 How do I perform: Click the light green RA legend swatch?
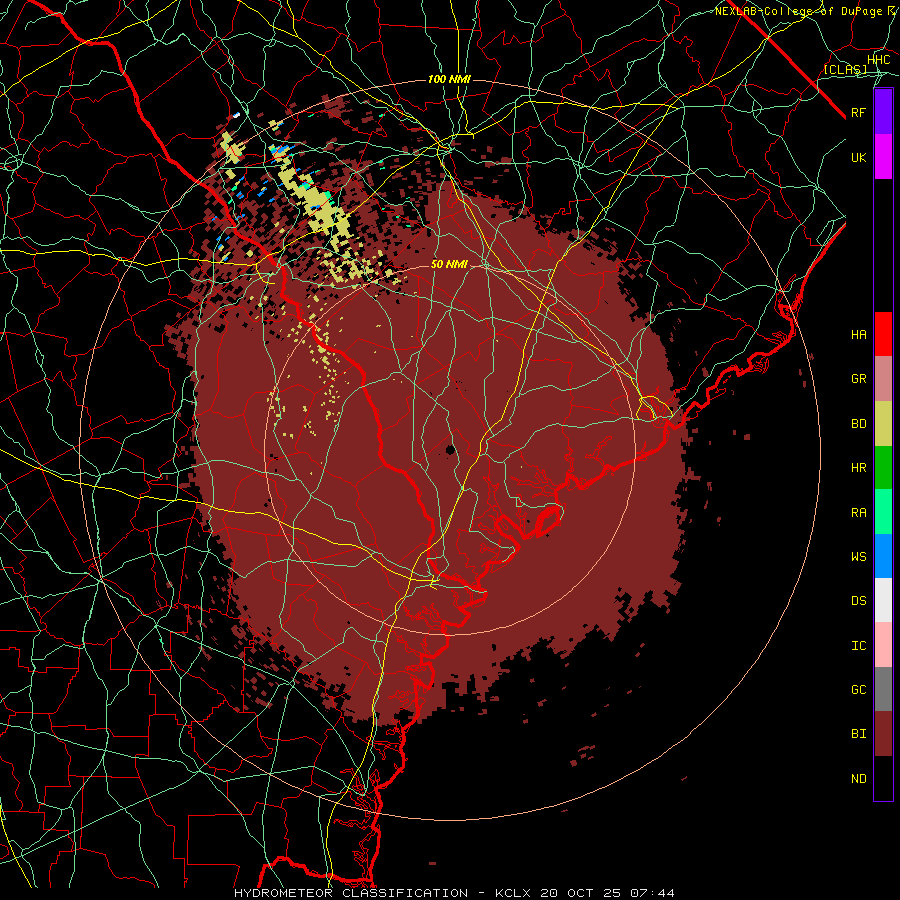click(883, 512)
